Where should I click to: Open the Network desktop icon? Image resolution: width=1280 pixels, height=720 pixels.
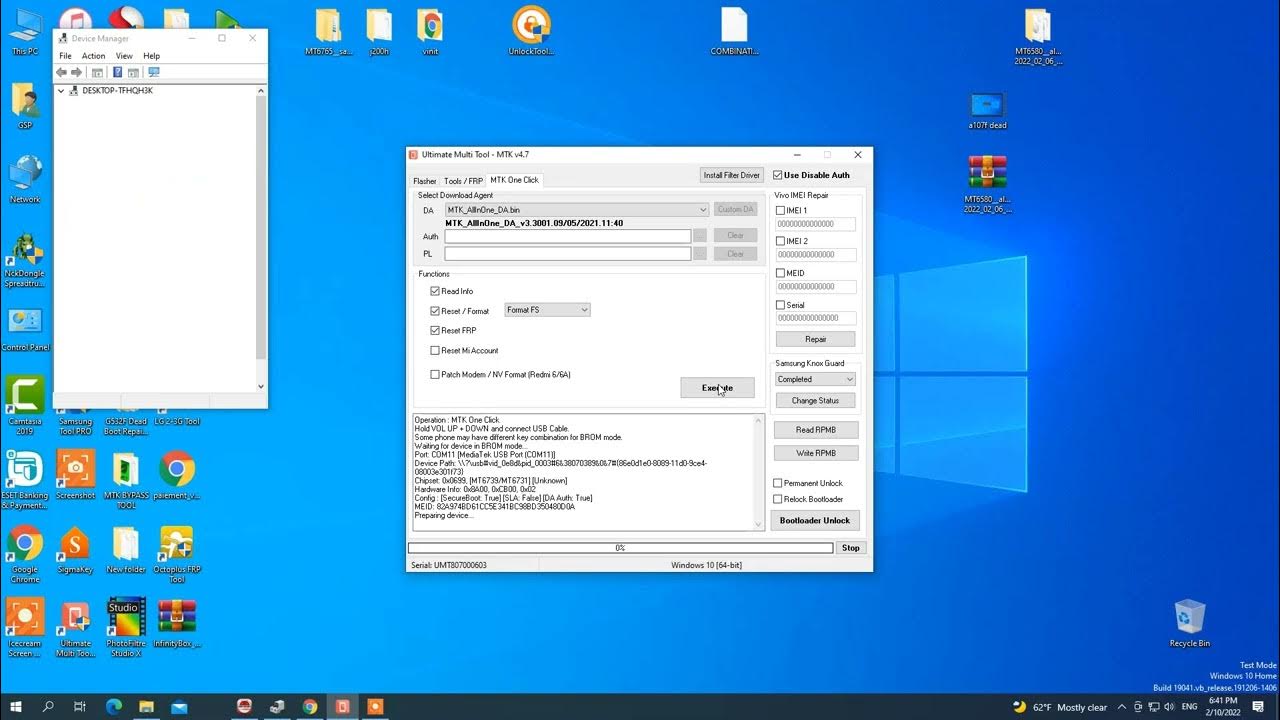point(25,180)
